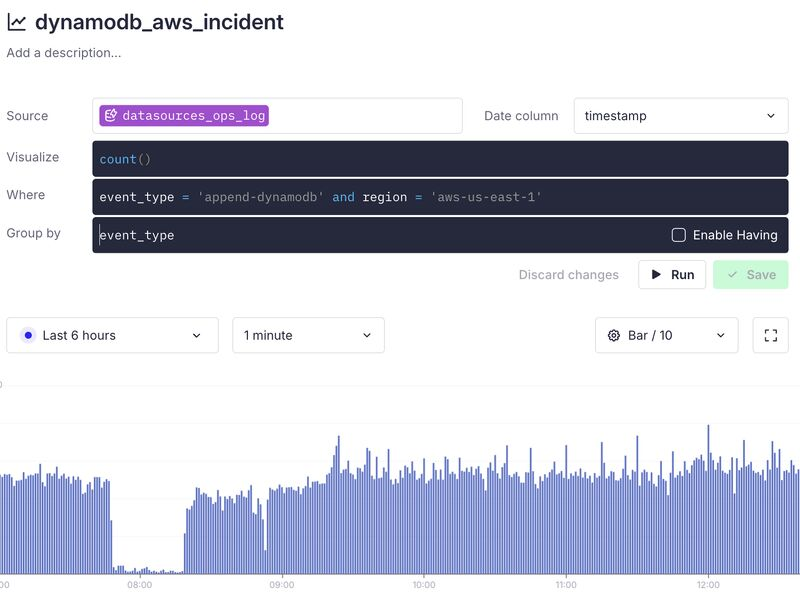This screenshot has height=594, width=800.
Task: Click the dynamodb_aws_incident title
Action: [x=159, y=22]
